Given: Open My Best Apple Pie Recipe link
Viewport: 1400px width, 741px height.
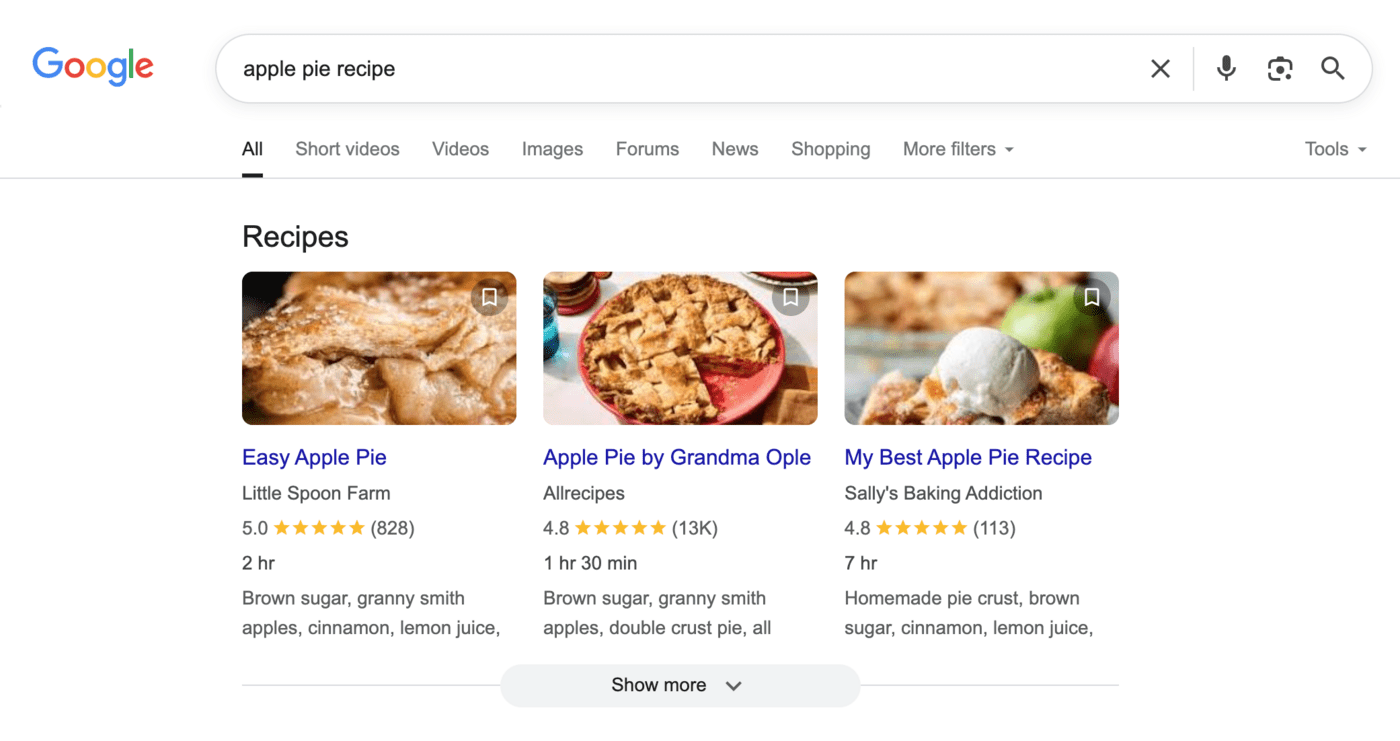Looking at the screenshot, I should click(x=967, y=457).
